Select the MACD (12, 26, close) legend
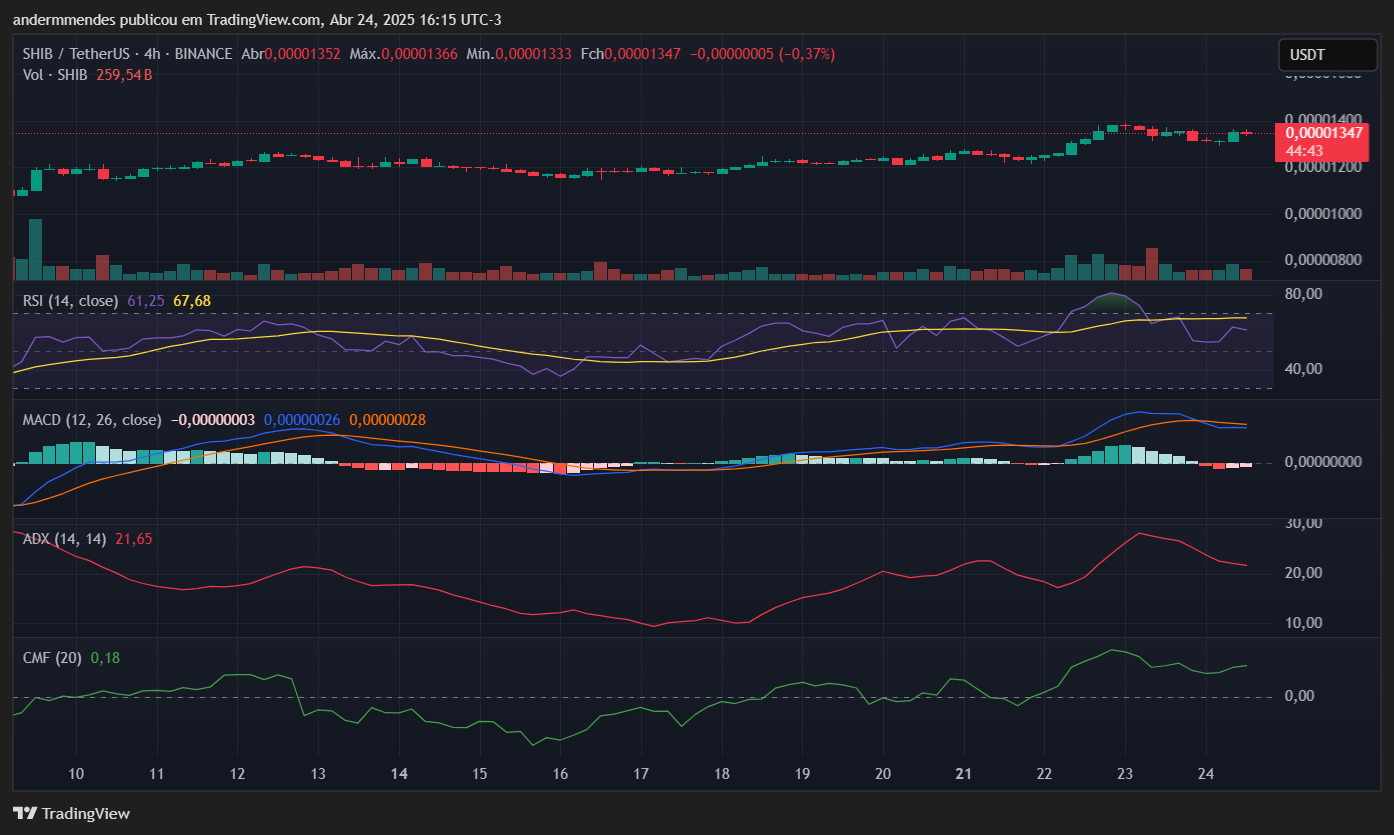Viewport: 1394px width, 835px height. point(91,420)
